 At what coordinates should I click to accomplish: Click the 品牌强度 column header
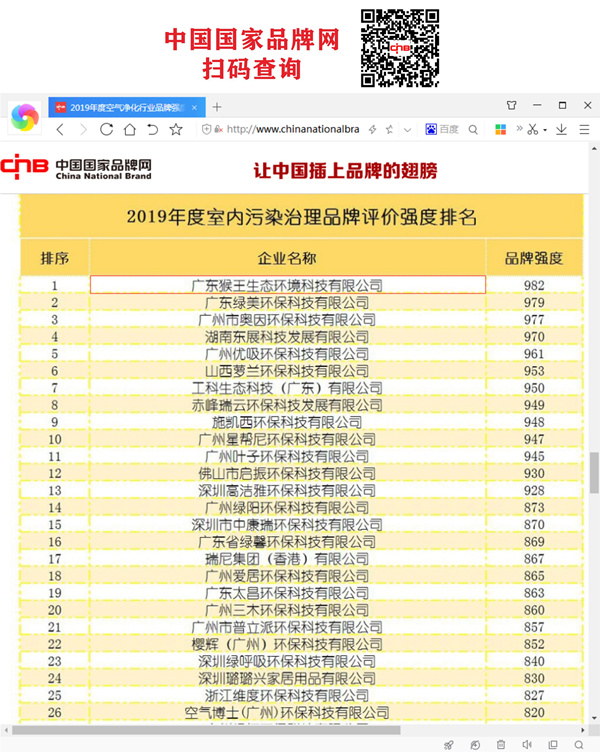(534, 258)
